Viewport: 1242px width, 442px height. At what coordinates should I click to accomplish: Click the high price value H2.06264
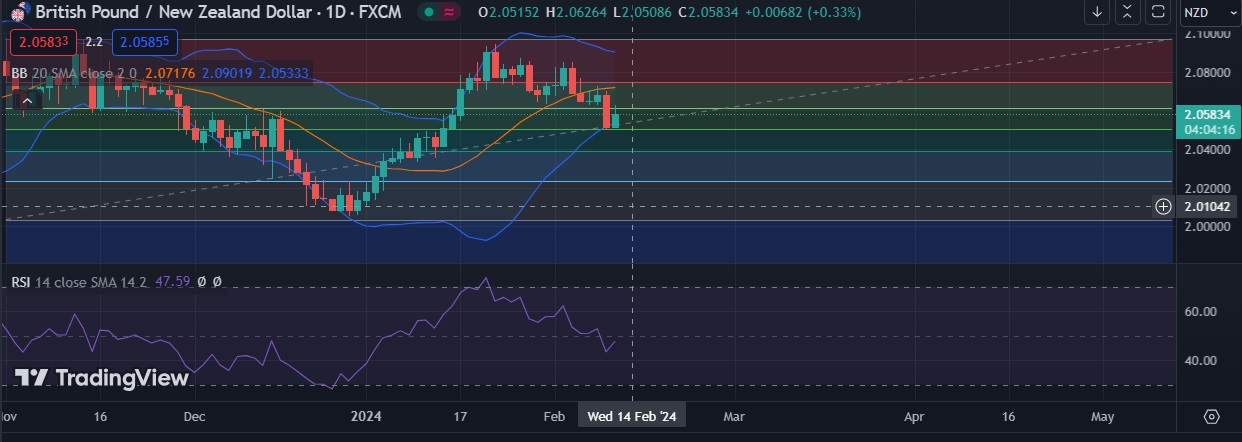click(576, 12)
